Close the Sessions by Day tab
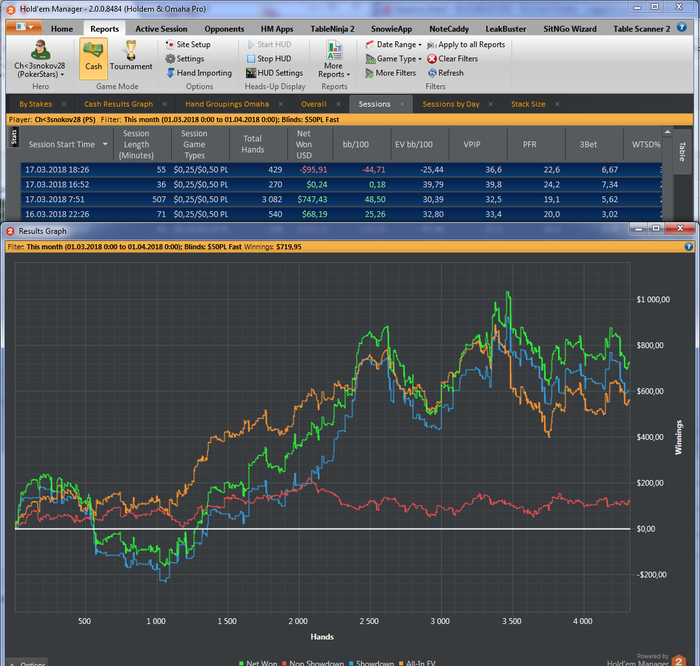700x666 pixels. [491, 104]
